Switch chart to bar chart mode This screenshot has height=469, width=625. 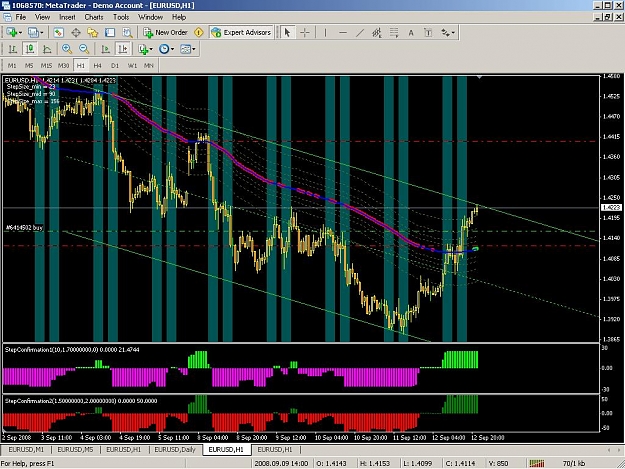click(13, 49)
